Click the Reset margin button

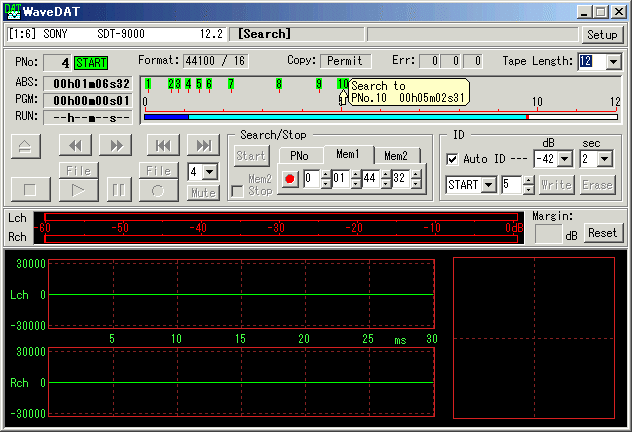(x=601, y=232)
